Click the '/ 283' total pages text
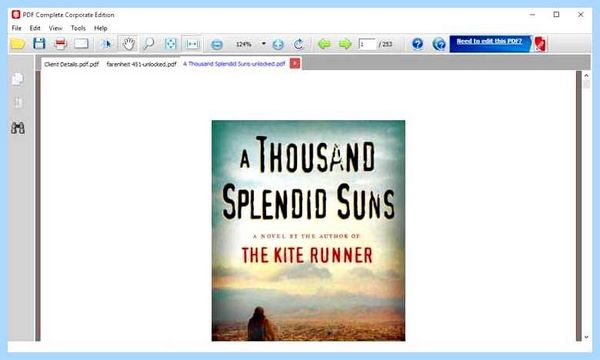 coord(385,44)
